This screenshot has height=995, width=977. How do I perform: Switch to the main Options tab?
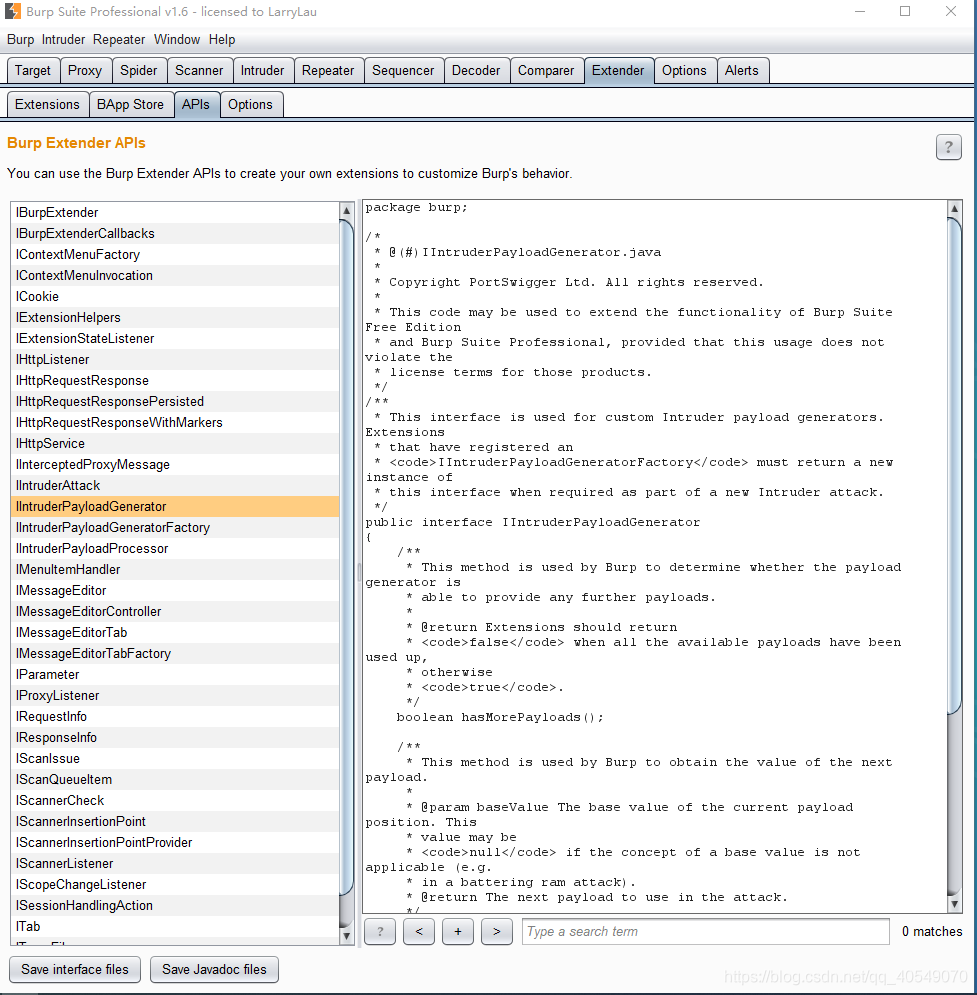pyautogui.click(x=685, y=70)
